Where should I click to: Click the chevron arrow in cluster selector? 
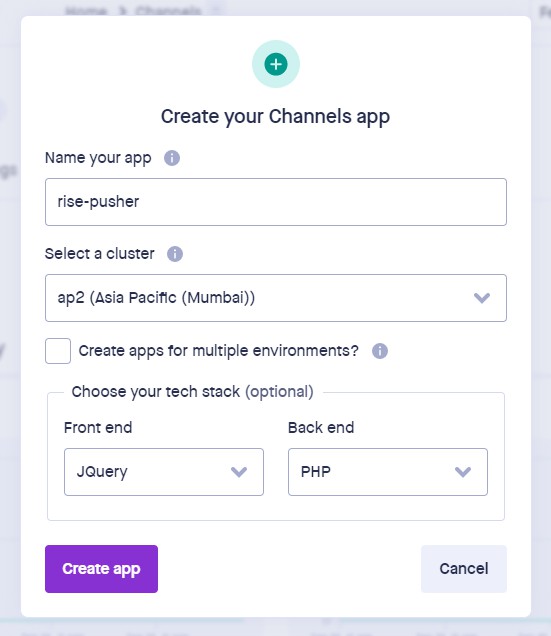482,298
